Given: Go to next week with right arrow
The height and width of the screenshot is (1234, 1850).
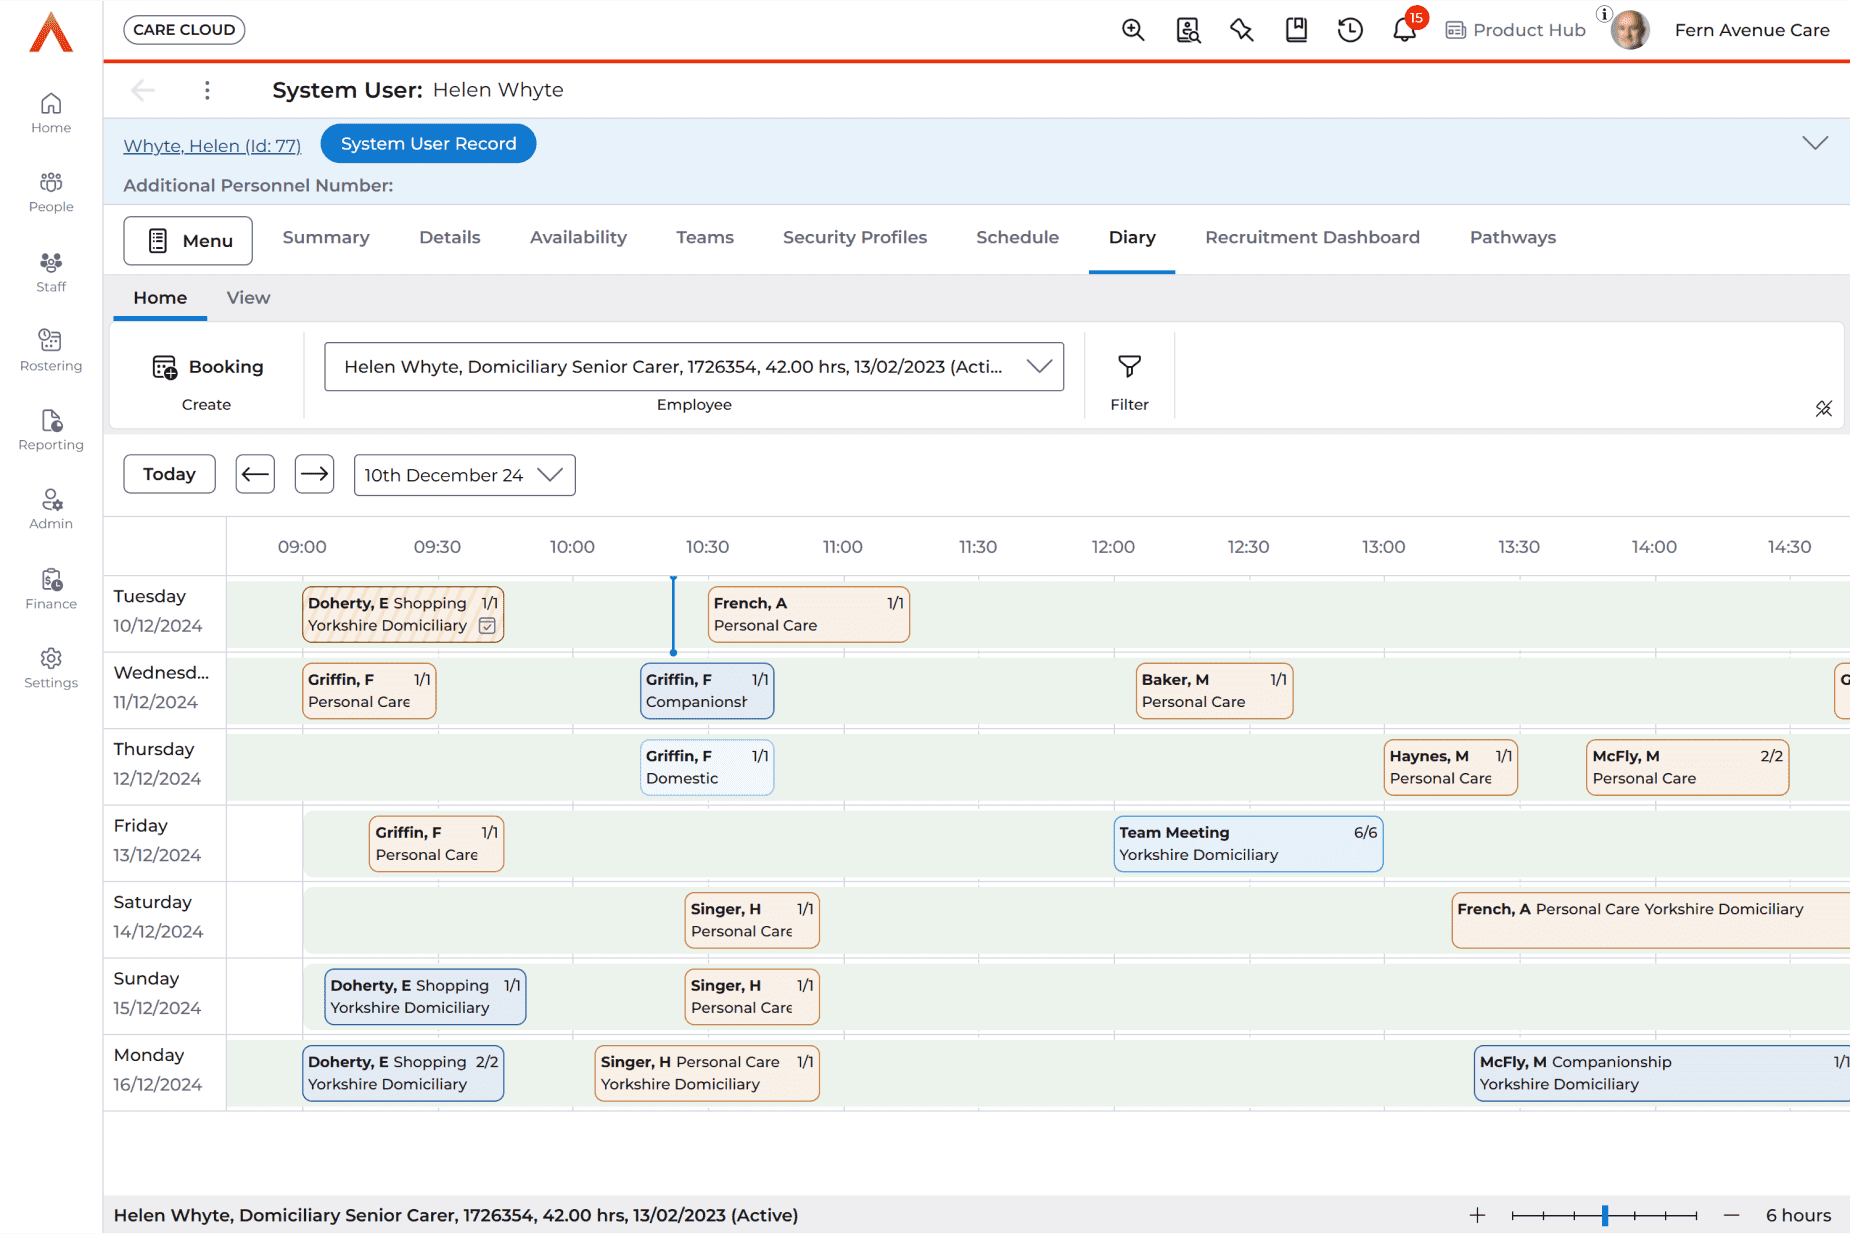Looking at the screenshot, I should [x=314, y=474].
